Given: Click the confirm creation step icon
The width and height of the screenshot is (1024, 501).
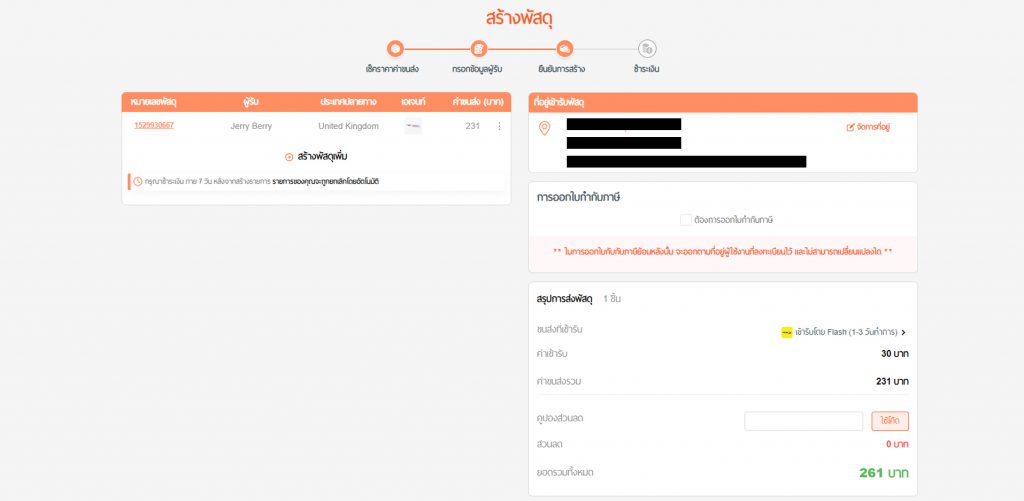Looking at the screenshot, I should click(565, 49).
